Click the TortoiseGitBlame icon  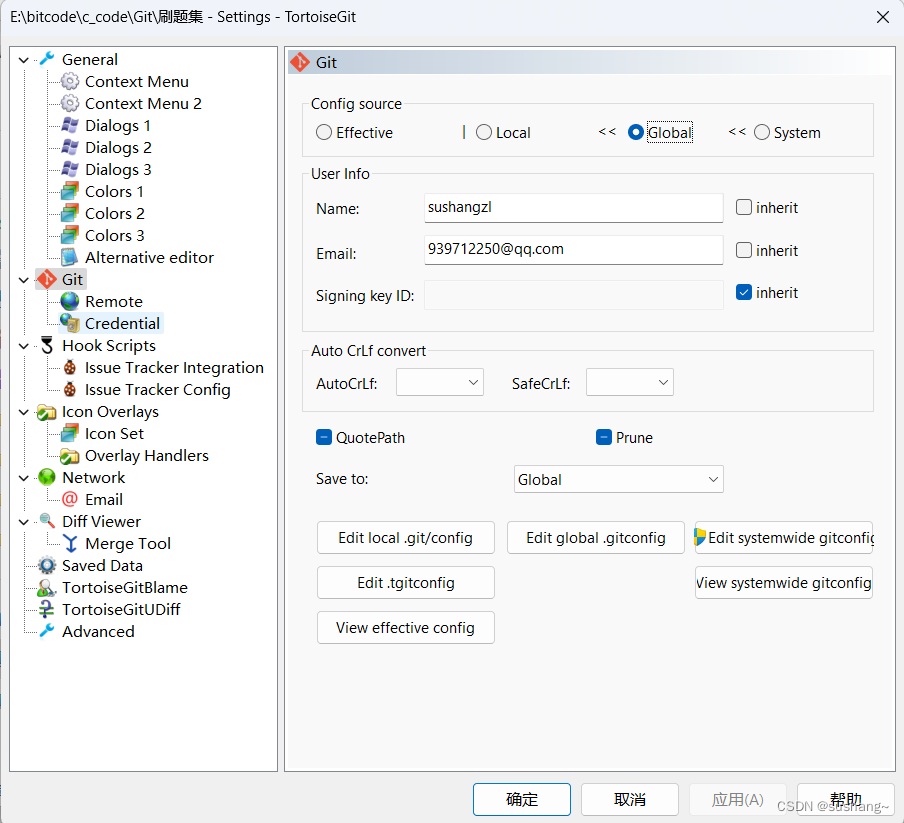pos(46,587)
